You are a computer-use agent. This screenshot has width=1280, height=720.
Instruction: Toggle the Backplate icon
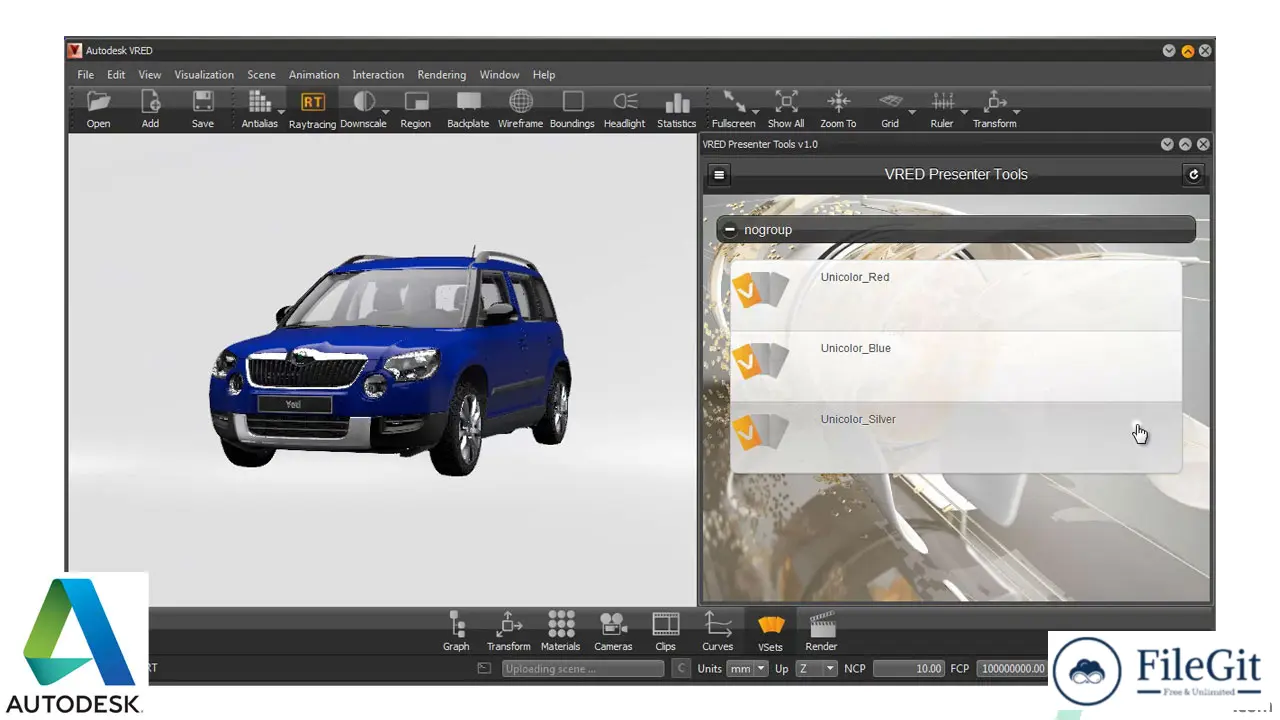coord(468,101)
